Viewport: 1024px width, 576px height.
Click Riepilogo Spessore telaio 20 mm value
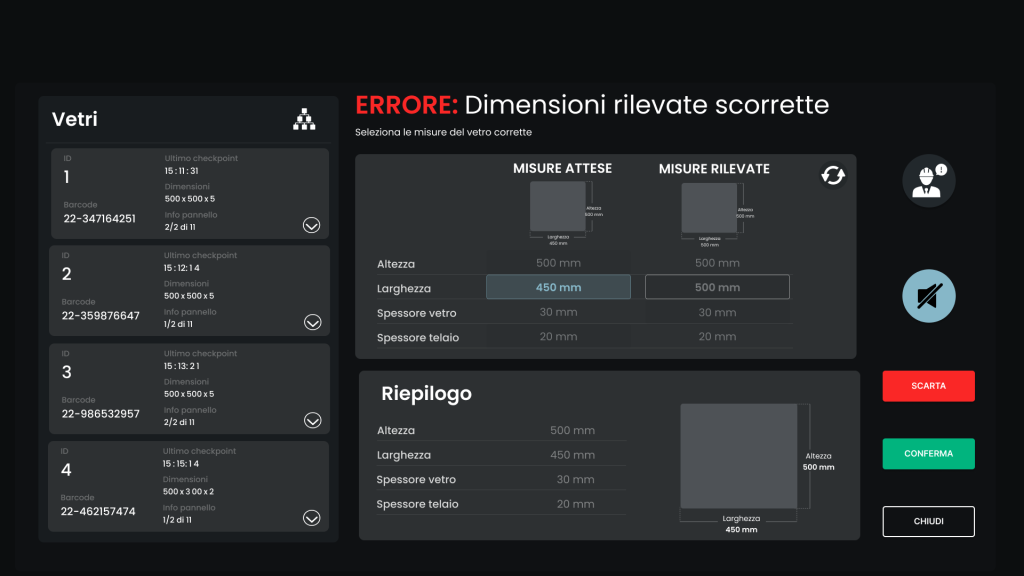[x=575, y=504]
